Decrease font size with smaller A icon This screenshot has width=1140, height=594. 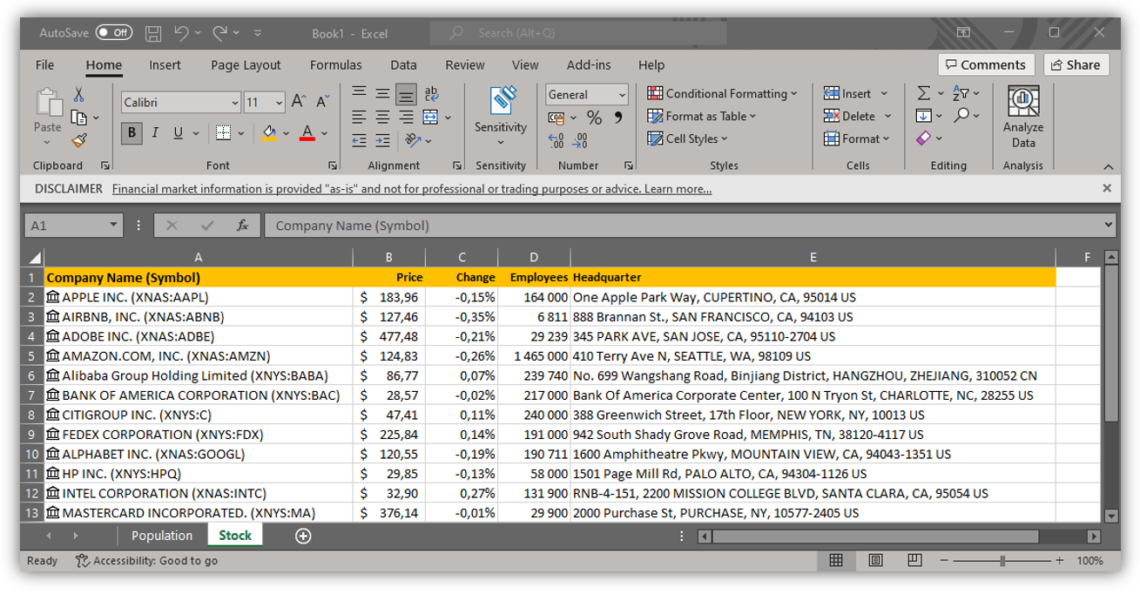(323, 102)
